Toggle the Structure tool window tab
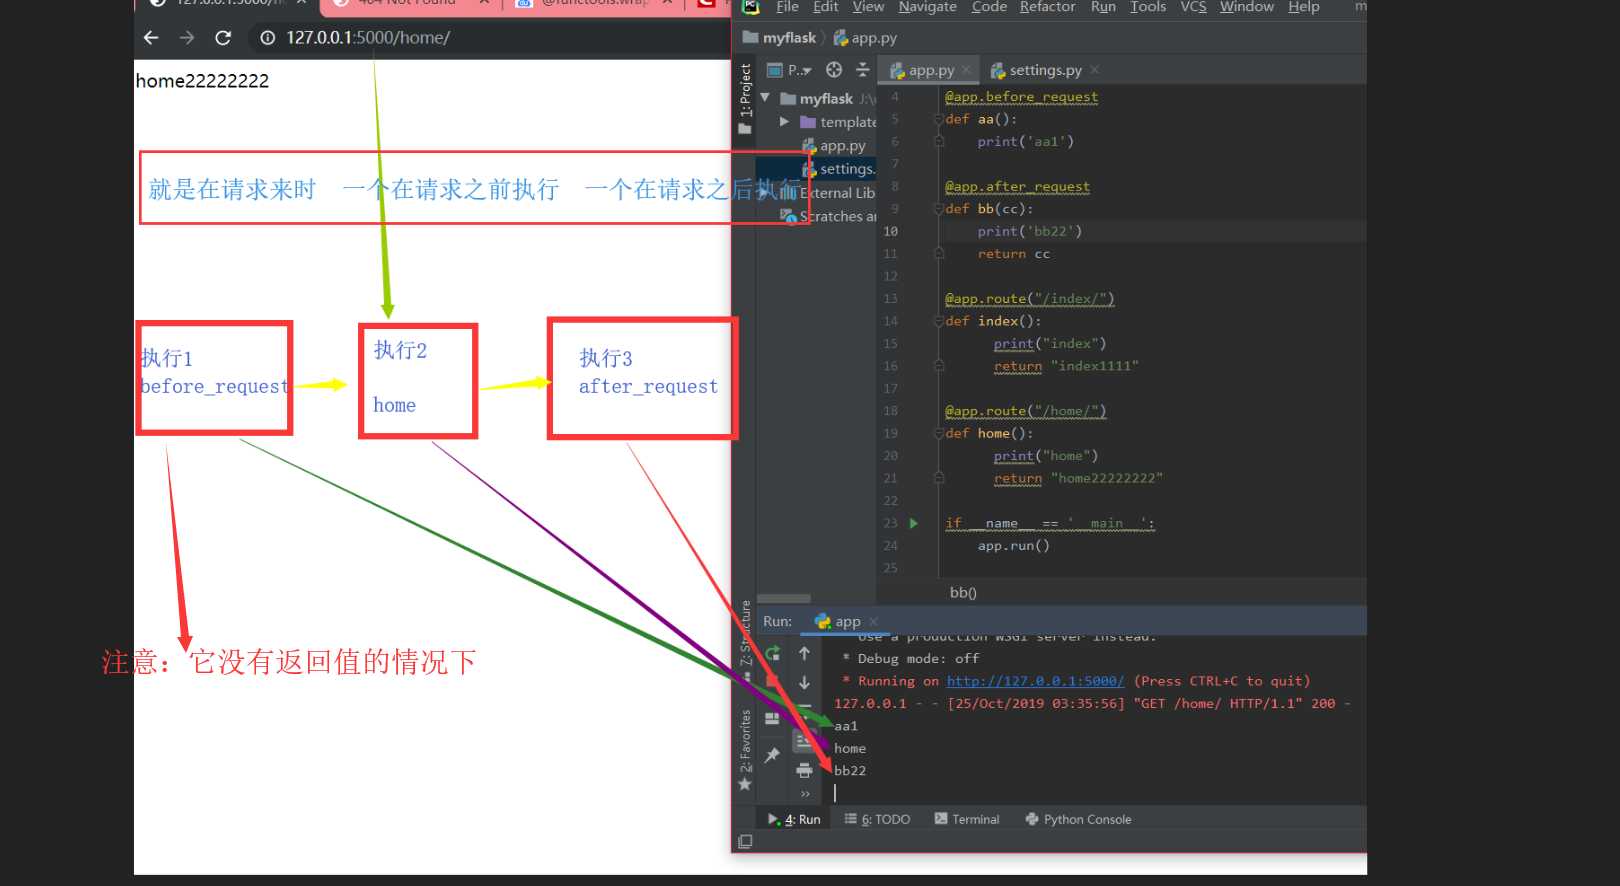Screen dimensions: 1620x886 tap(746, 640)
